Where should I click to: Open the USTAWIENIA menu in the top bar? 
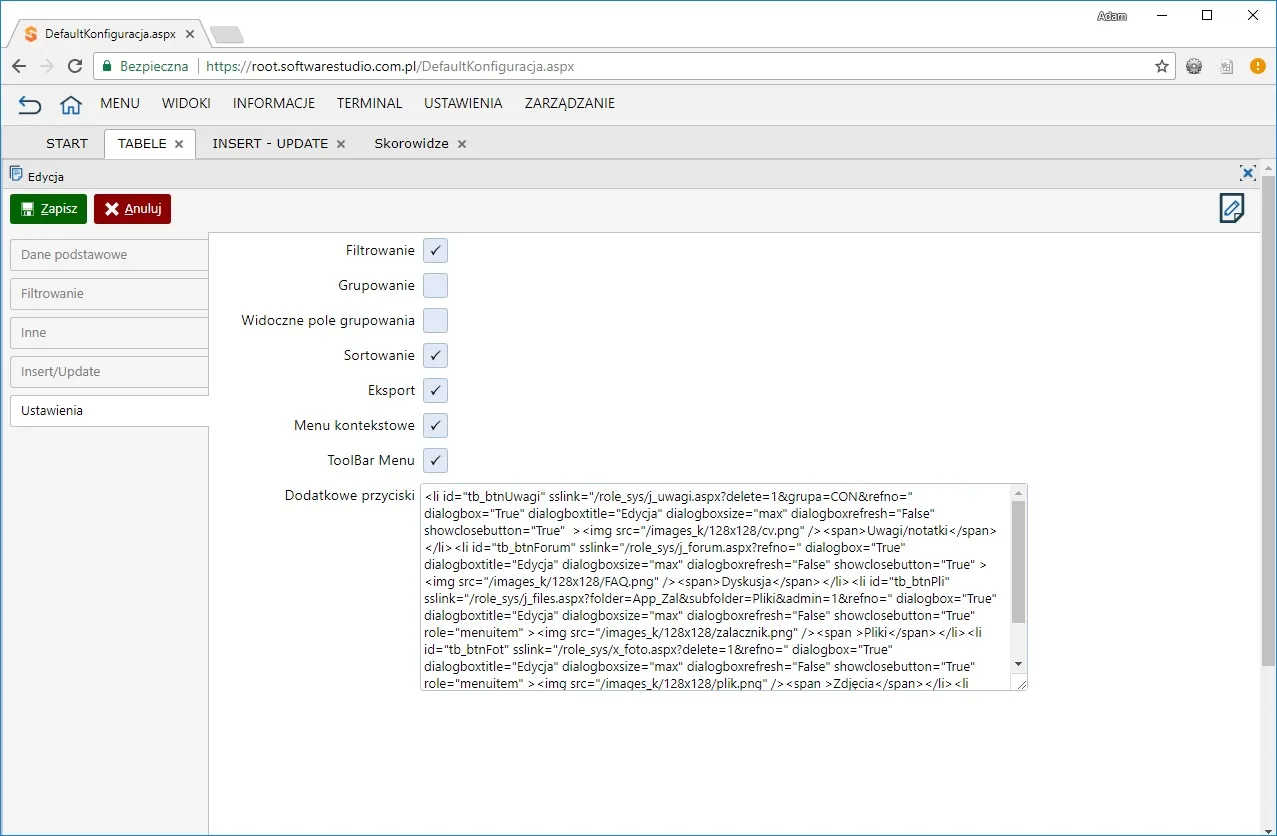point(463,104)
